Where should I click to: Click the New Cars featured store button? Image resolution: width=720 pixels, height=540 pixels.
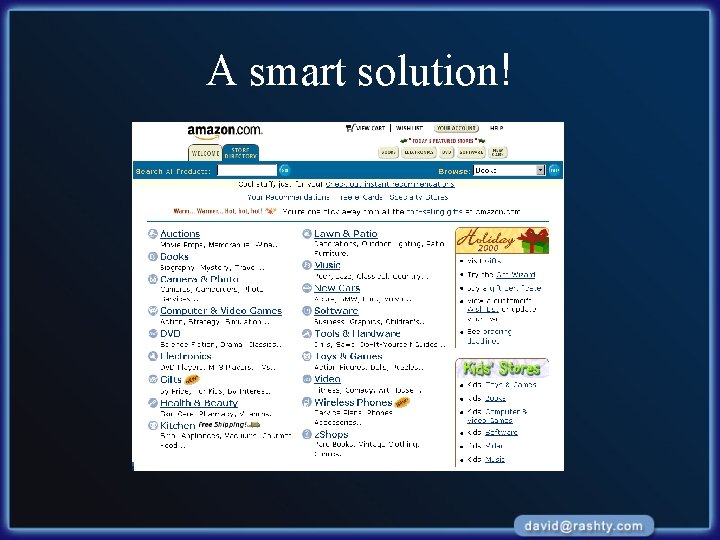coord(498,152)
